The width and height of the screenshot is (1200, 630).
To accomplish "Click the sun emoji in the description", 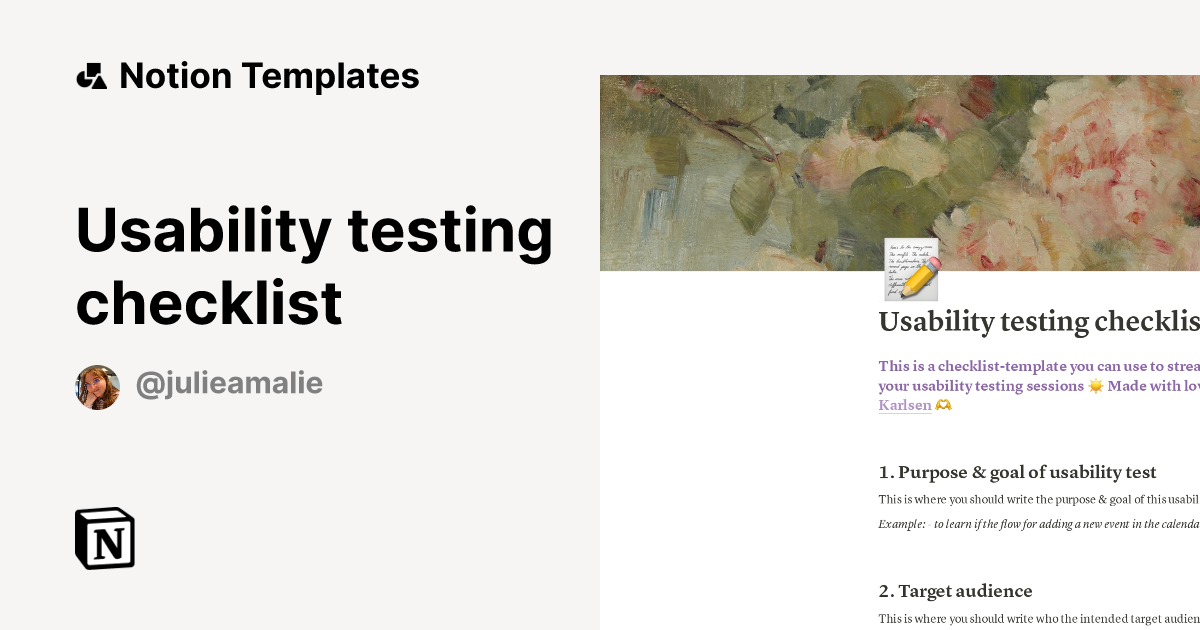I will click(1096, 386).
